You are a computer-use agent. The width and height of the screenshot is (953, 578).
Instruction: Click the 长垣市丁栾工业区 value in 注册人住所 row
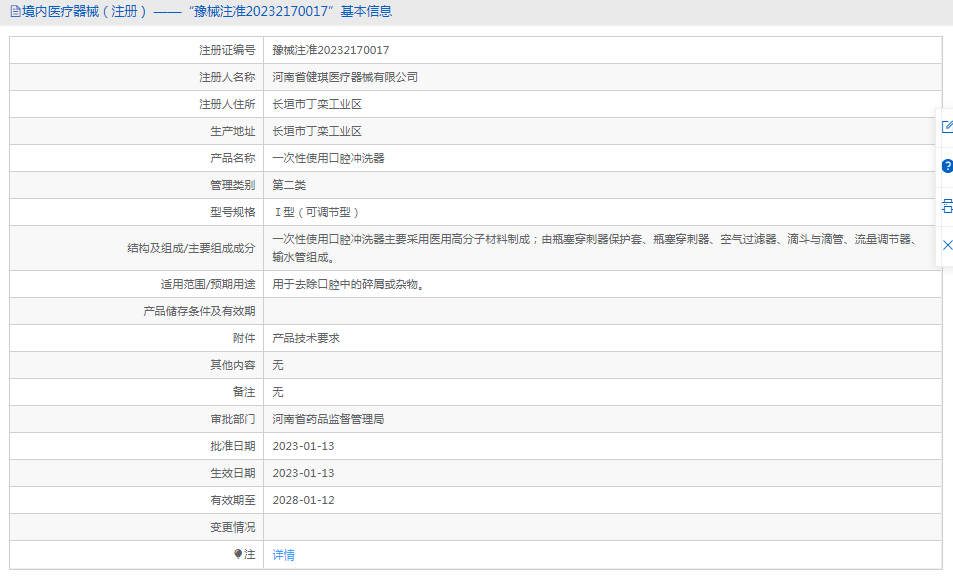(x=317, y=105)
